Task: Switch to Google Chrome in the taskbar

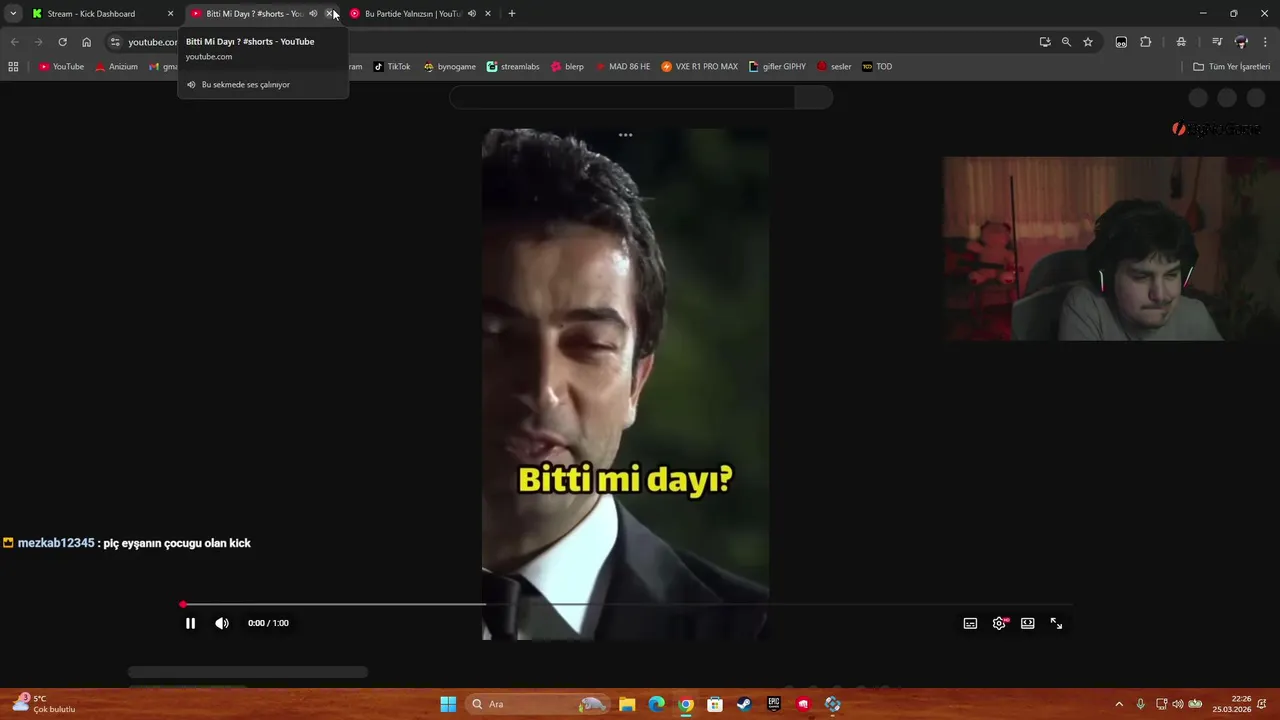Action: 685,704
